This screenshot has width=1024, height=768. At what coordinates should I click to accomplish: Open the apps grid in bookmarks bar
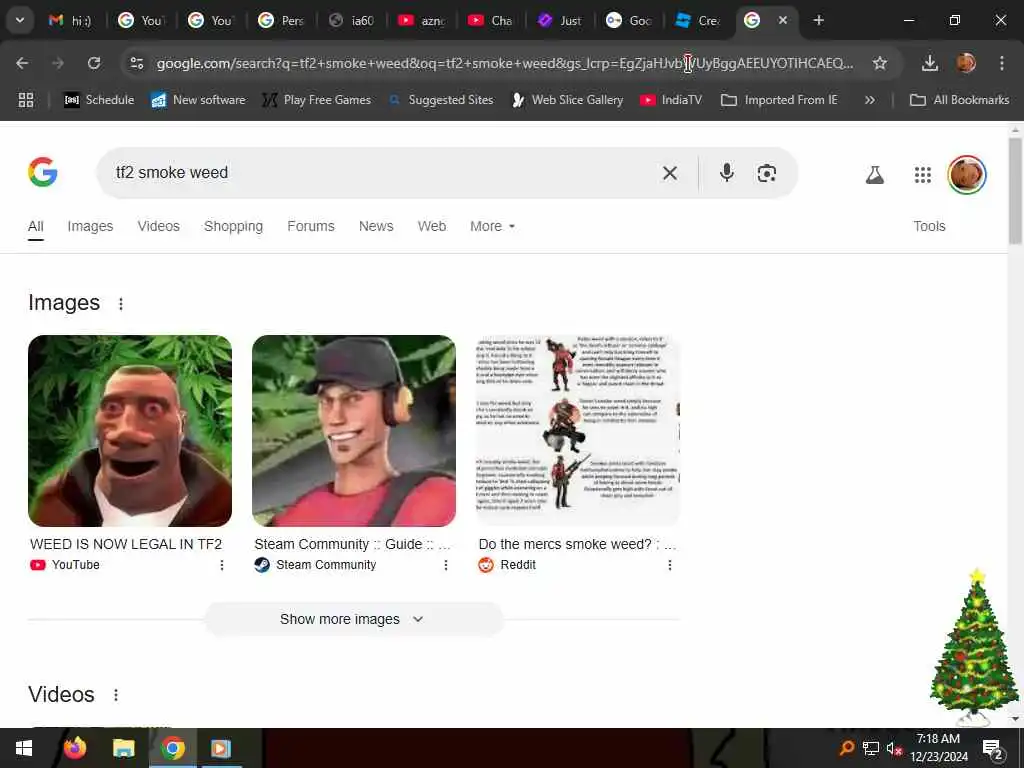(x=25, y=100)
